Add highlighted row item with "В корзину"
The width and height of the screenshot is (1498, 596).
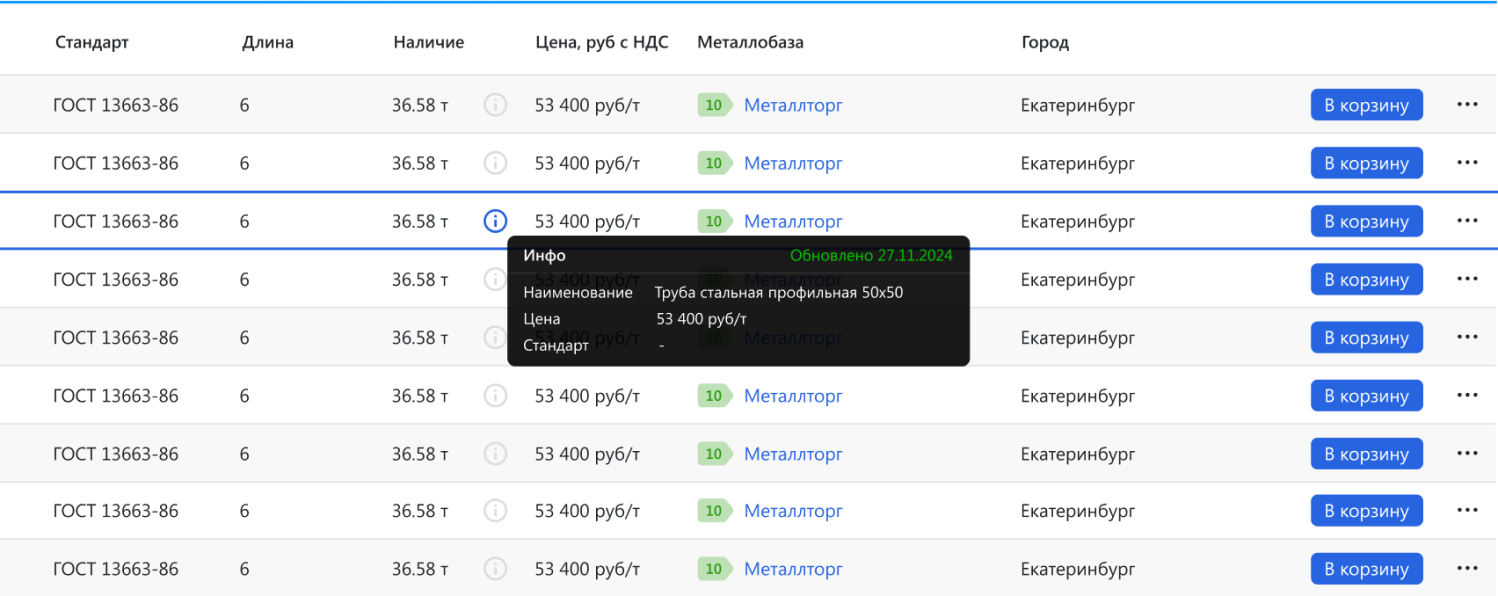coord(1366,221)
